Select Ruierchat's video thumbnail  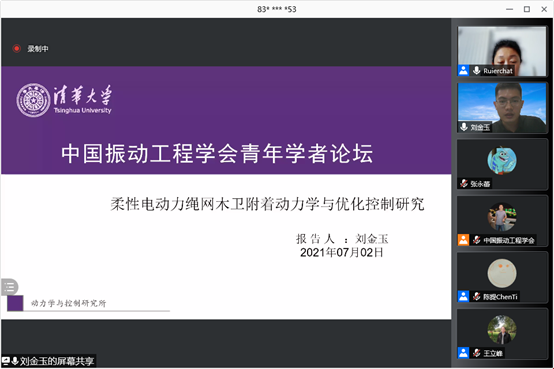(x=502, y=51)
